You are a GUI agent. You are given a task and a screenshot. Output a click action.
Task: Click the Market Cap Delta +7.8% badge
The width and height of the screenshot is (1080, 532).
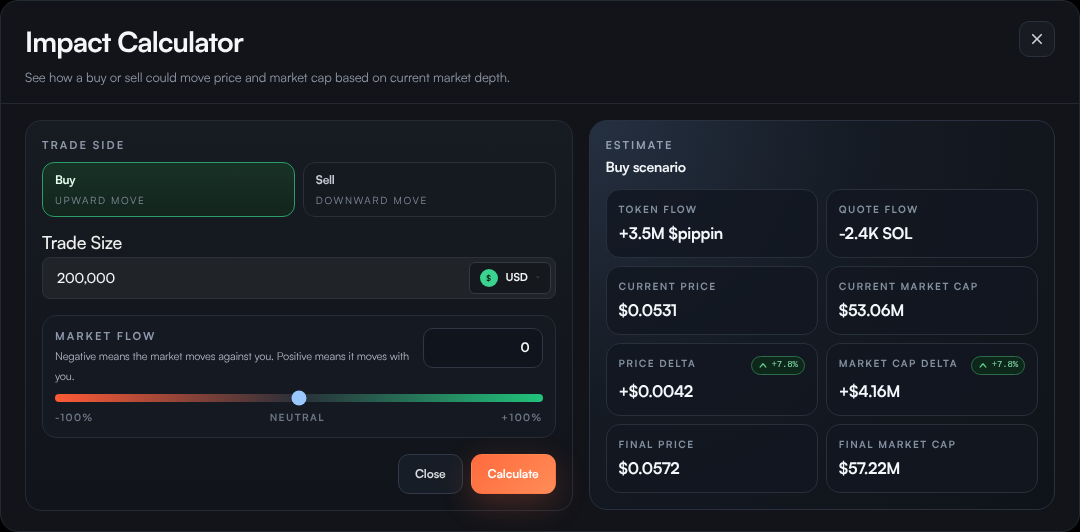pos(998,365)
